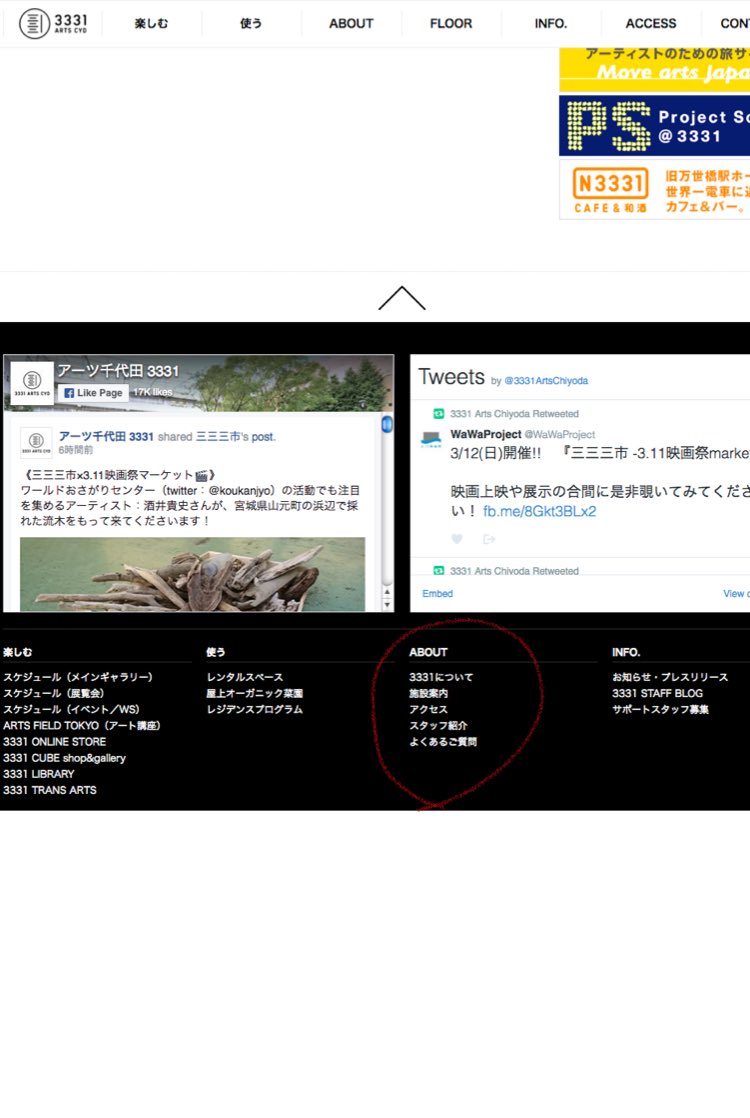This screenshot has height=1118, width=750.
Task: Click the Facebook widget scrollbar thumb
Action: (x=386, y=425)
